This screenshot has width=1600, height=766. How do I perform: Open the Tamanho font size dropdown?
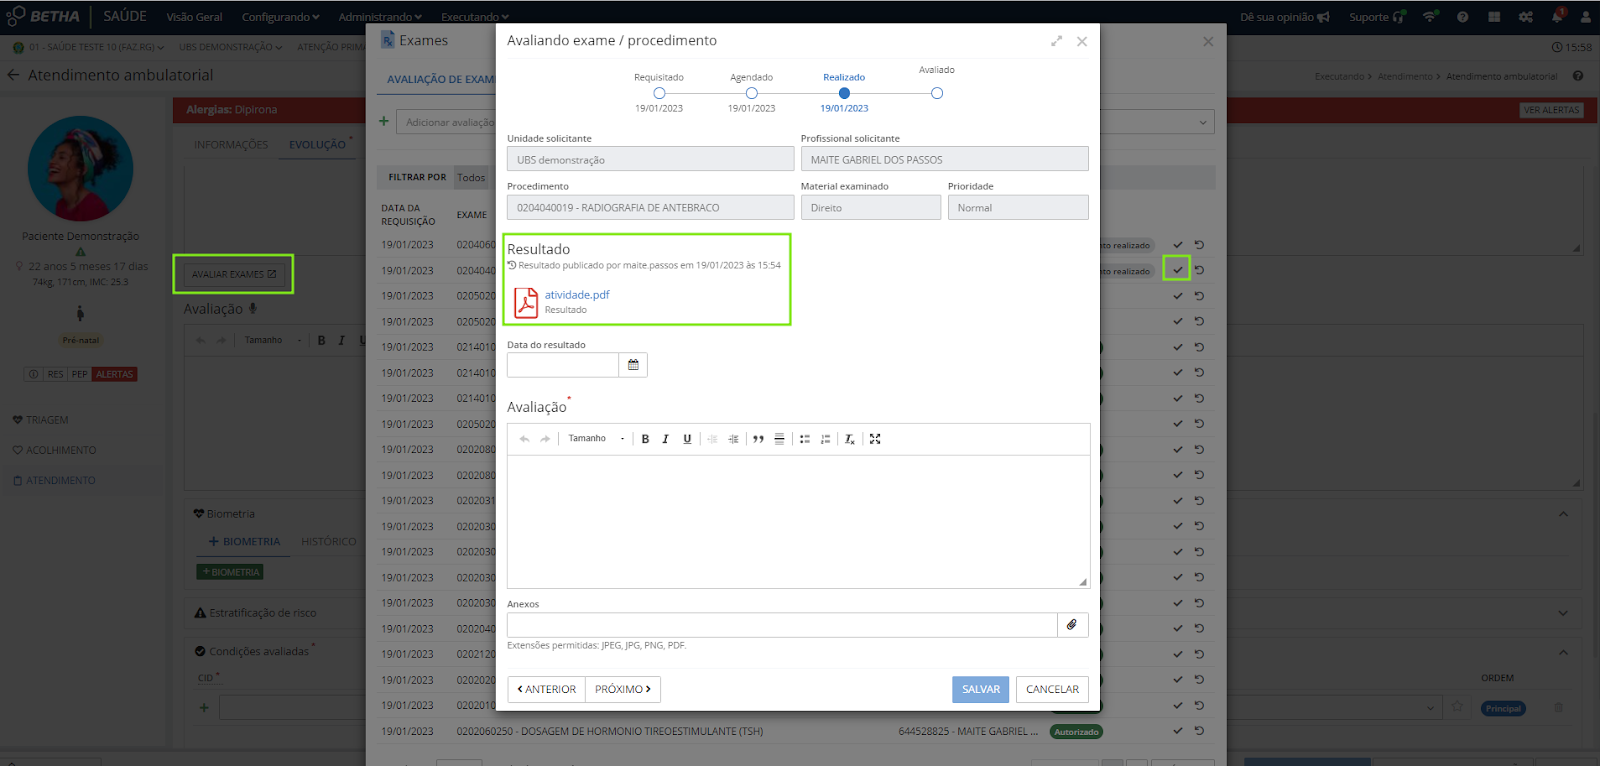596,439
